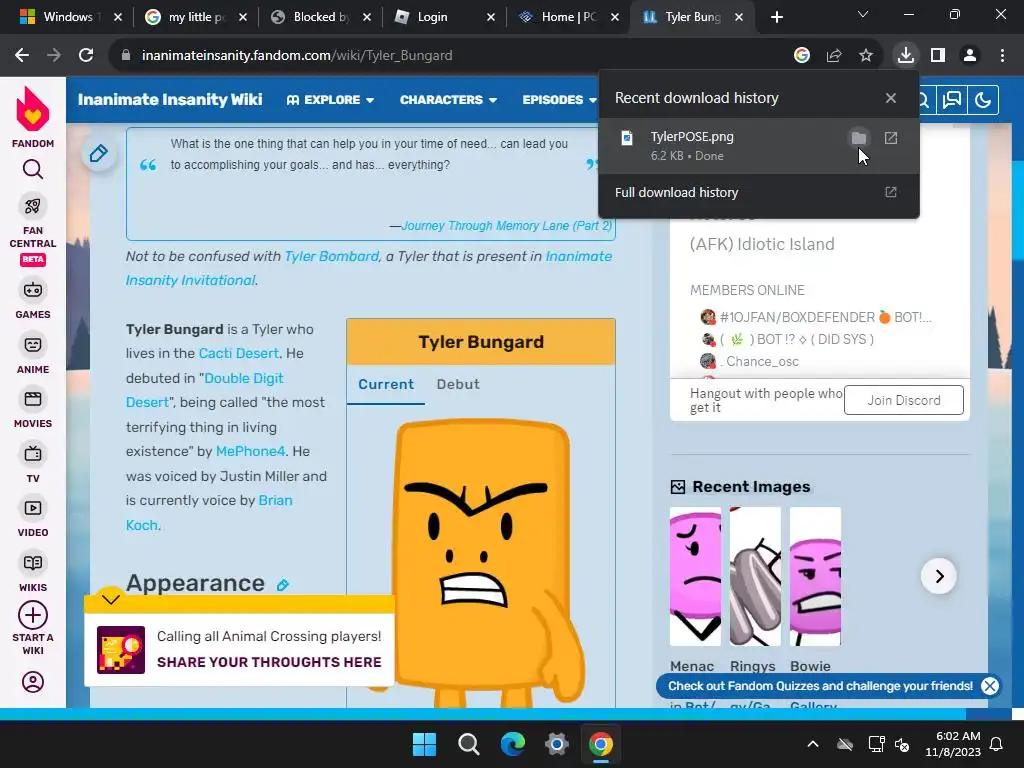
Task: Open the wiki discussions icon
Action: (952, 100)
